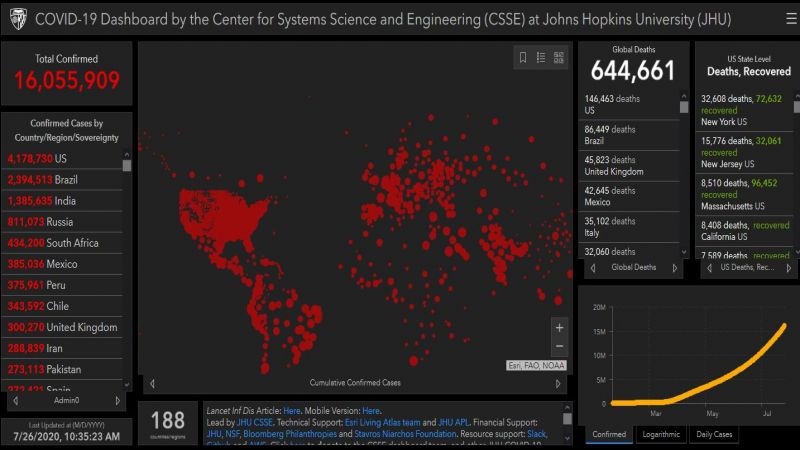Viewport: 800px width, 450px height.
Task: Zoom out on the map with minus
Action: pyautogui.click(x=559, y=346)
